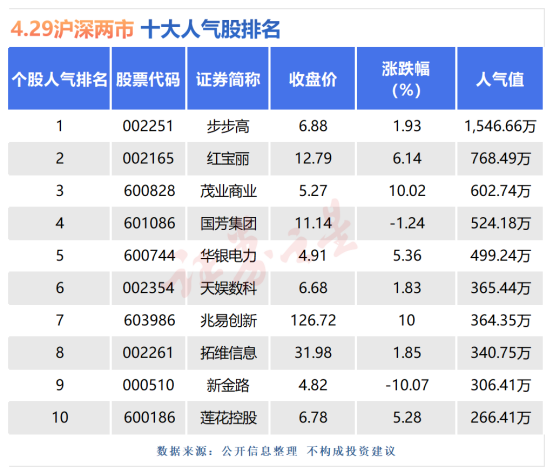Select the stock name 兆易创新
553x476 pixels.
pos(228,321)
